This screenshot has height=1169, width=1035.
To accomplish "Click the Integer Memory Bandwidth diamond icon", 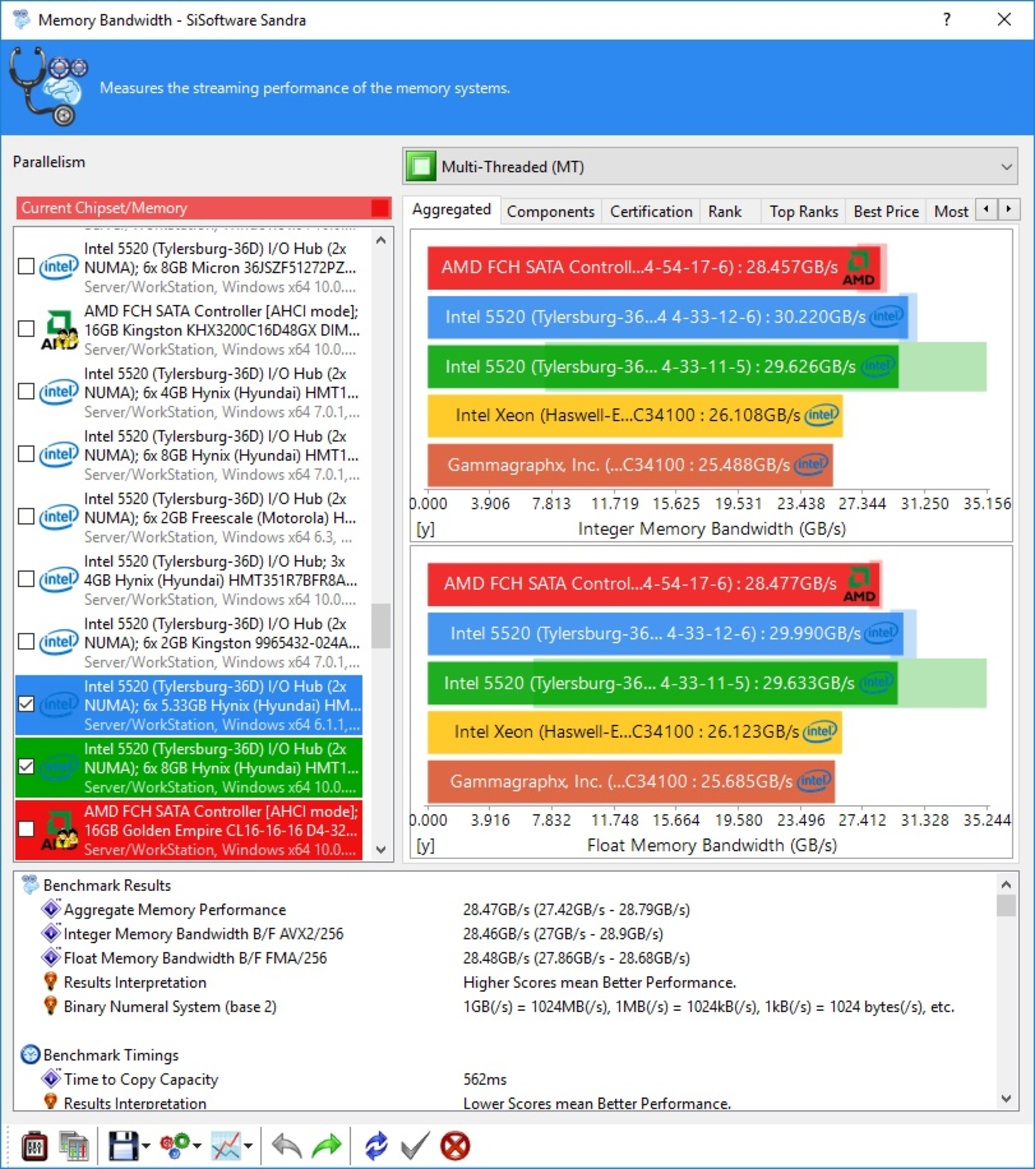I will (51, 933).
